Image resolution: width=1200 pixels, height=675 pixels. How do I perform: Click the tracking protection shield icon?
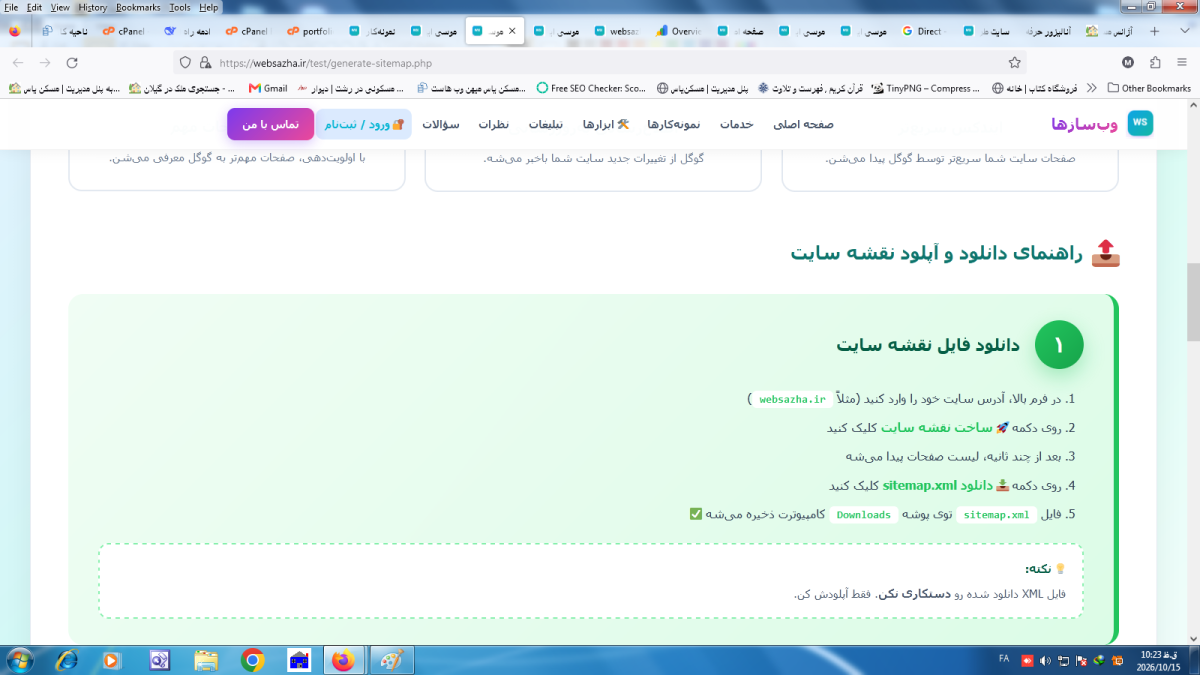(x=185, y=62)
